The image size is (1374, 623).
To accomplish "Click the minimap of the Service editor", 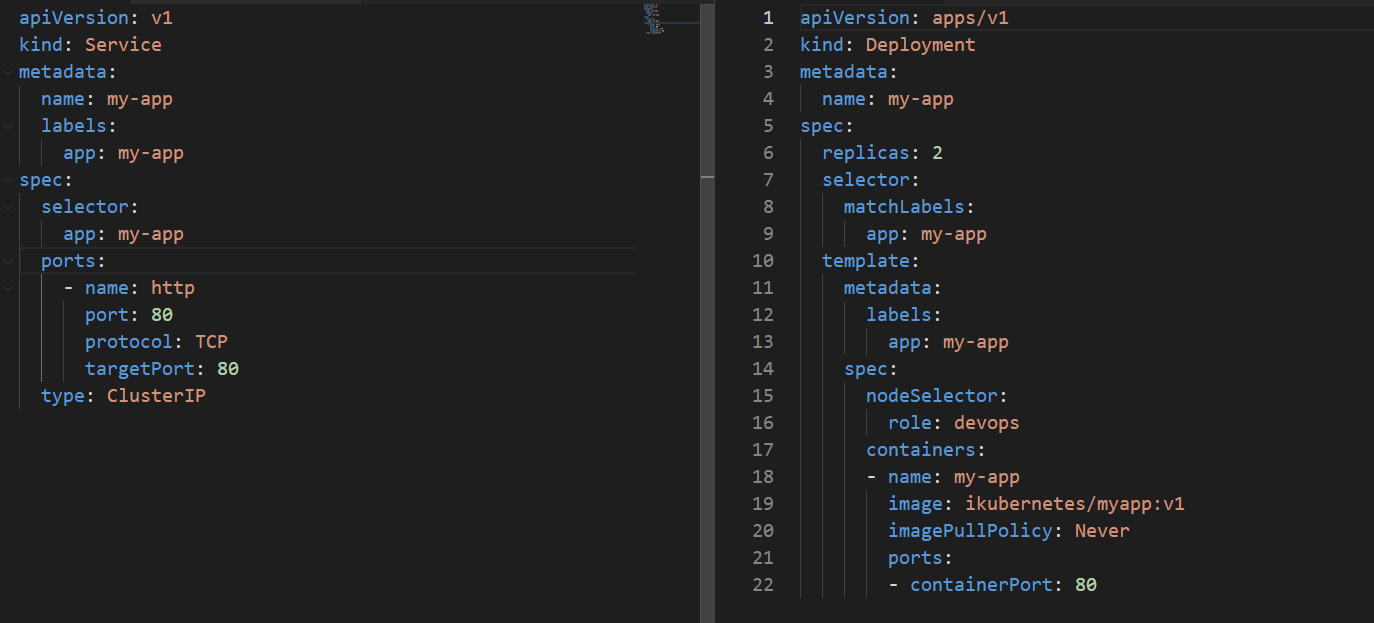I will pyautogui.click(x=654, y=18).
